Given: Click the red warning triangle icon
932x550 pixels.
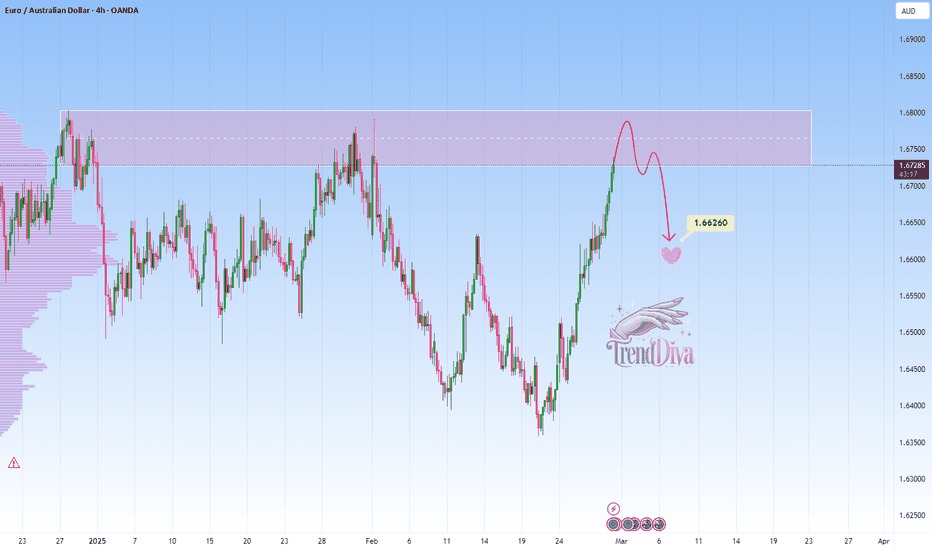Looking at the screenshot, I should [x=14, y=463].
